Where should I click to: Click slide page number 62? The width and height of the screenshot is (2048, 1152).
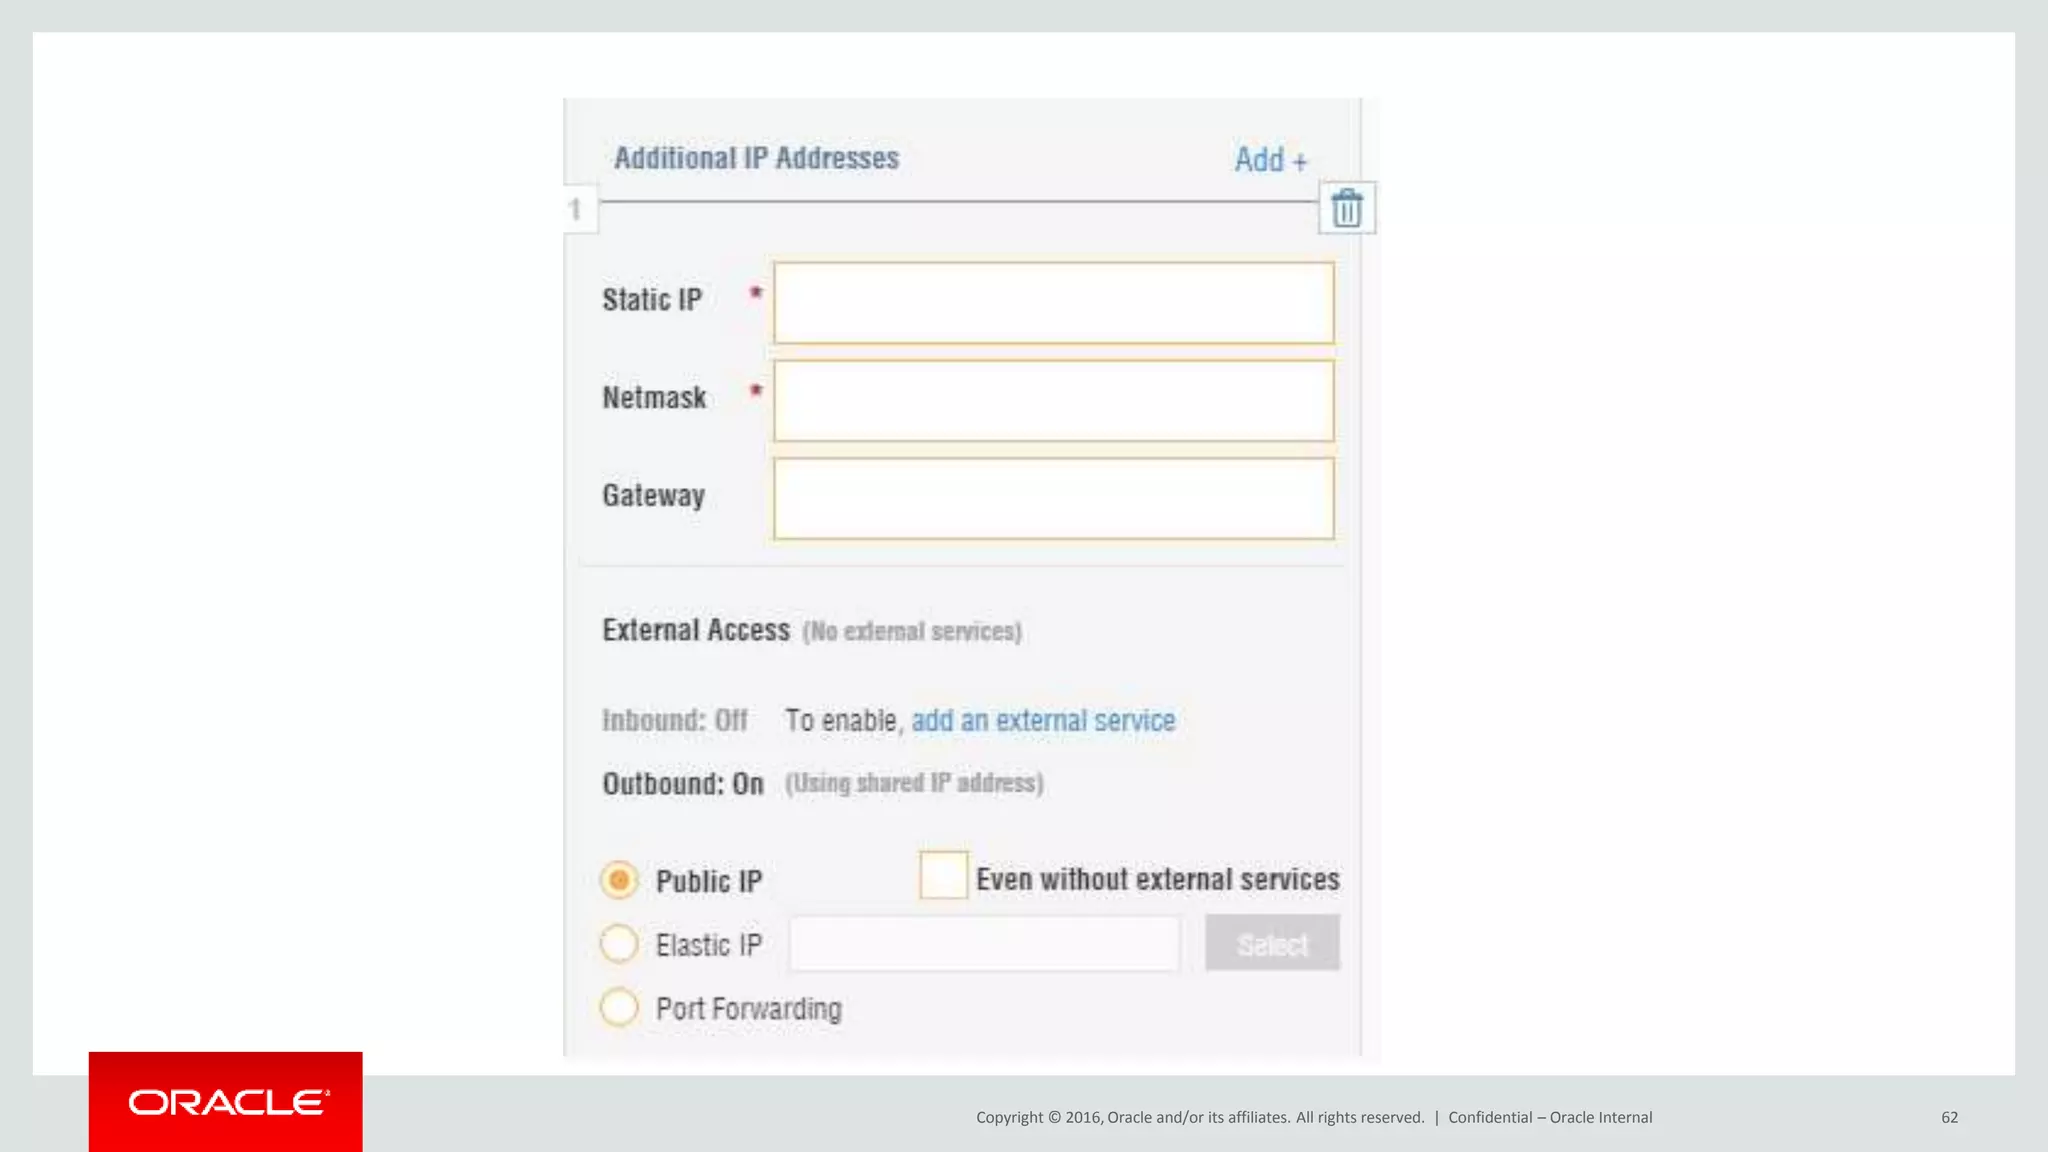1949,1117
